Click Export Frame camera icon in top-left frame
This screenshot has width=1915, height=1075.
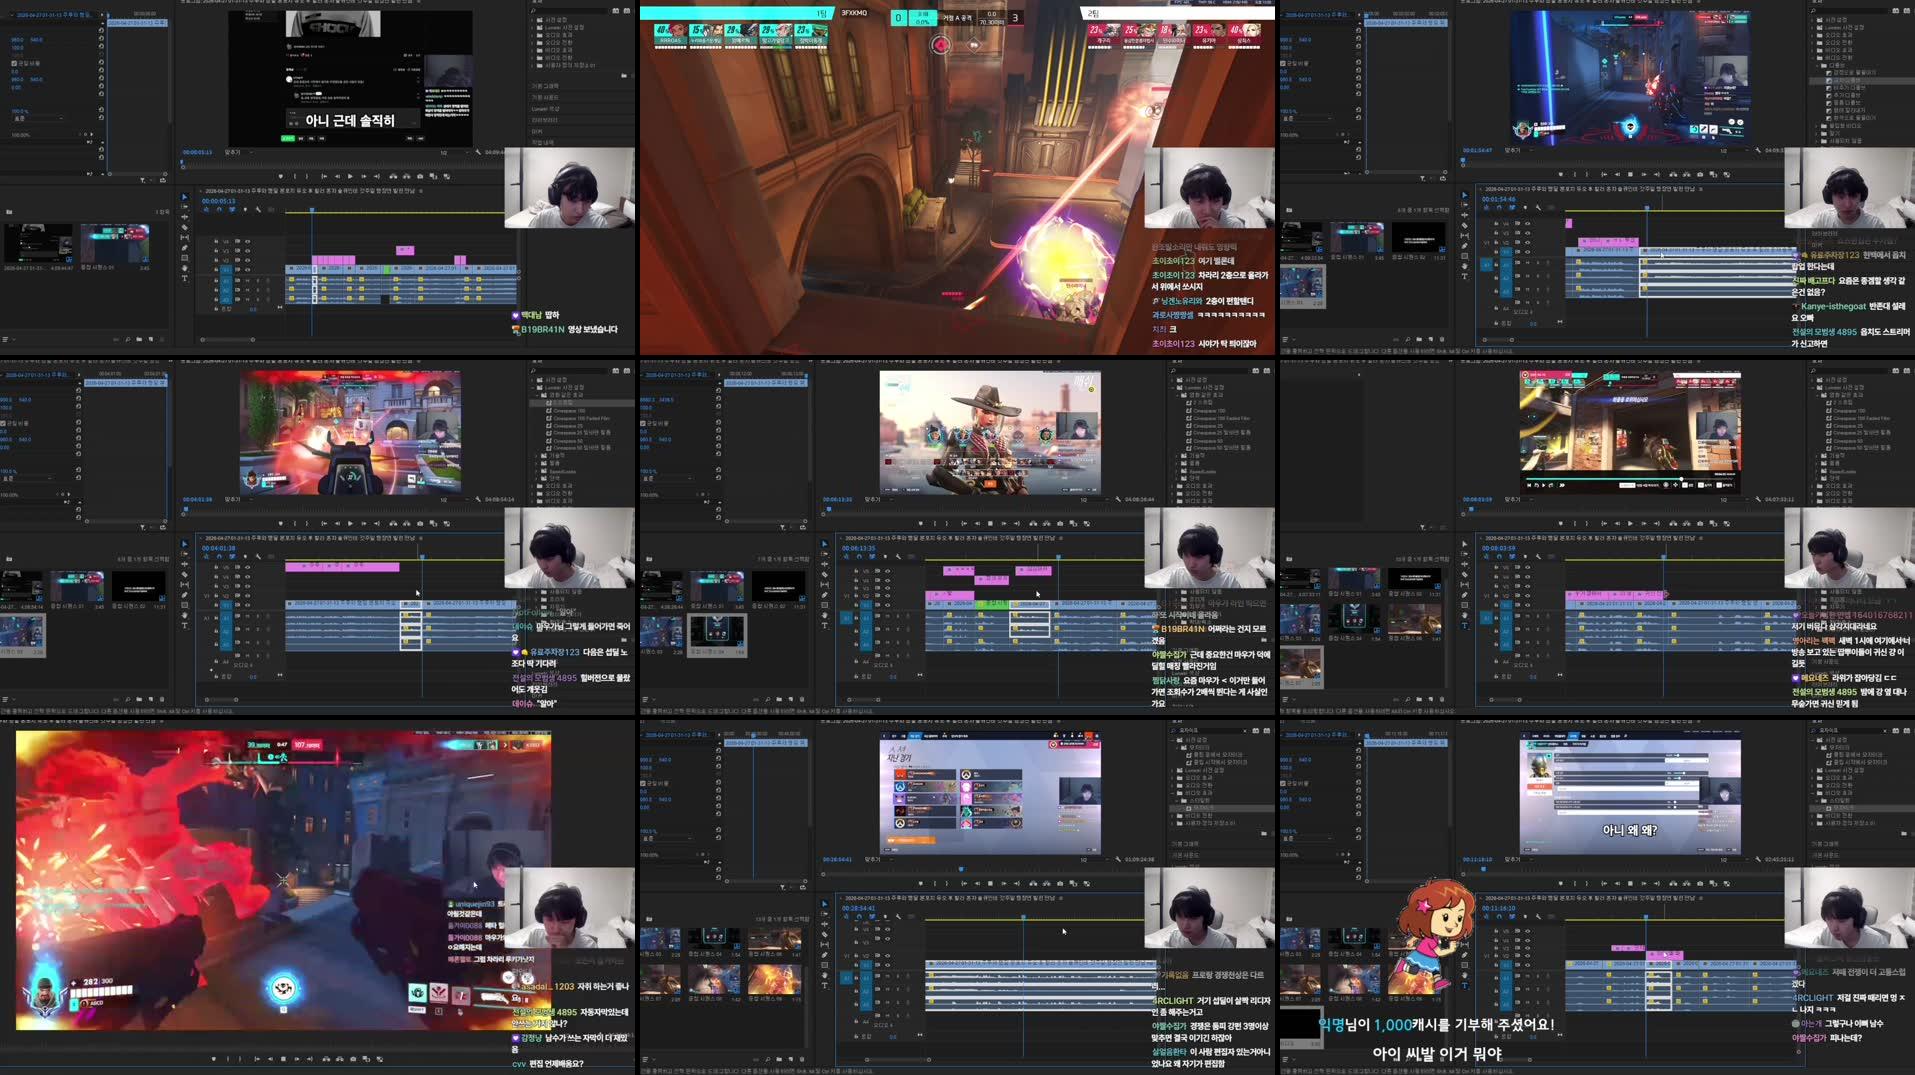tap(420, 176)
